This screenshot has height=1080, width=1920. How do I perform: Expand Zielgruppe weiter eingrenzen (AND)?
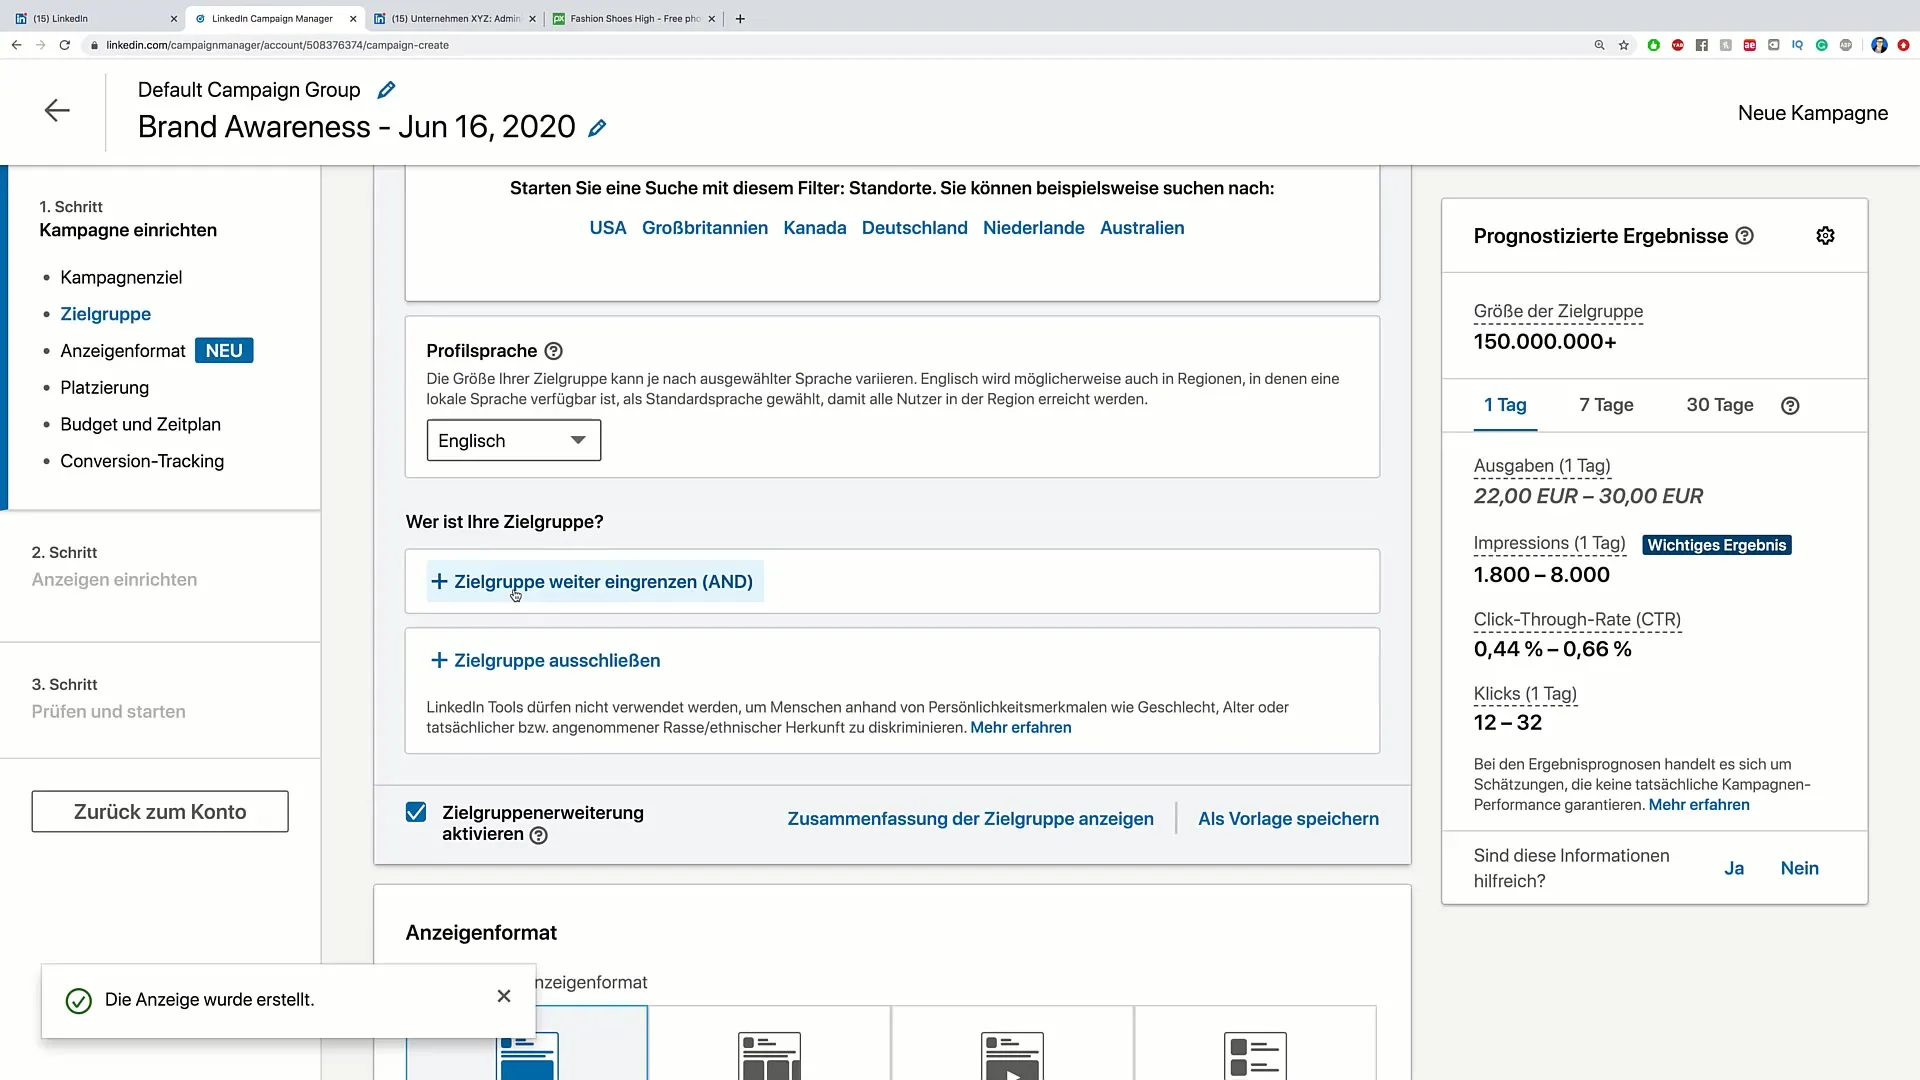click(594, 582)
